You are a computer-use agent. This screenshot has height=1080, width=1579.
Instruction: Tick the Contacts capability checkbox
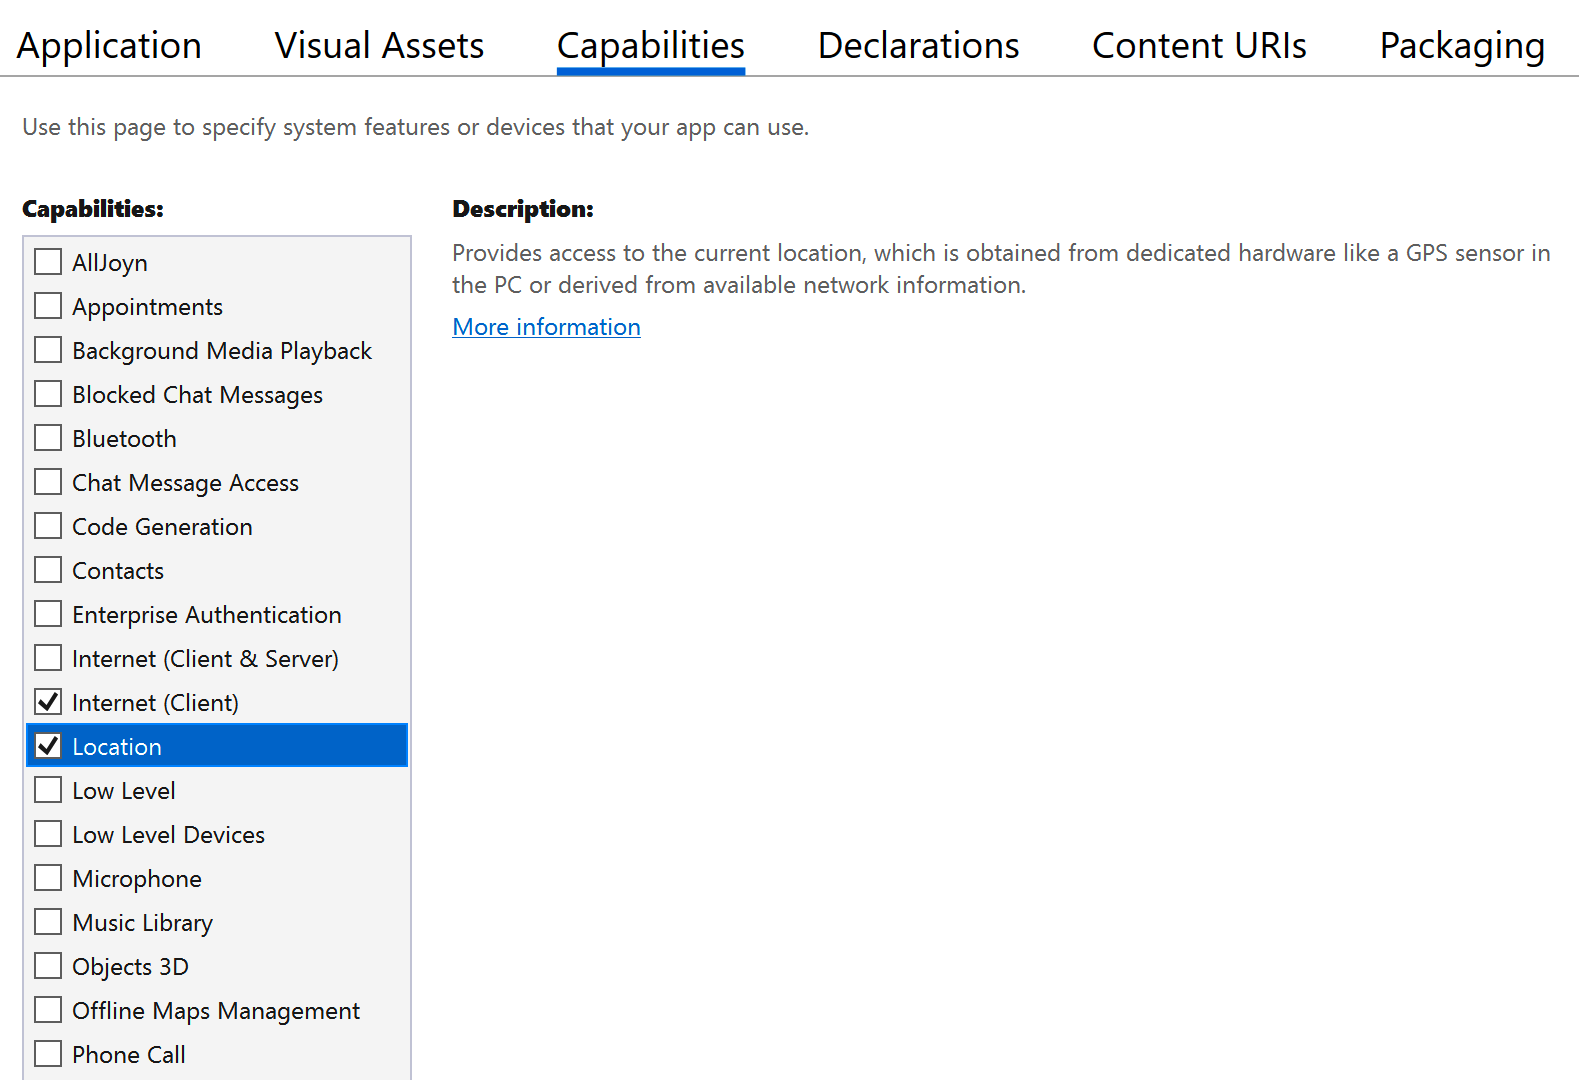click(x=48, y=570)
